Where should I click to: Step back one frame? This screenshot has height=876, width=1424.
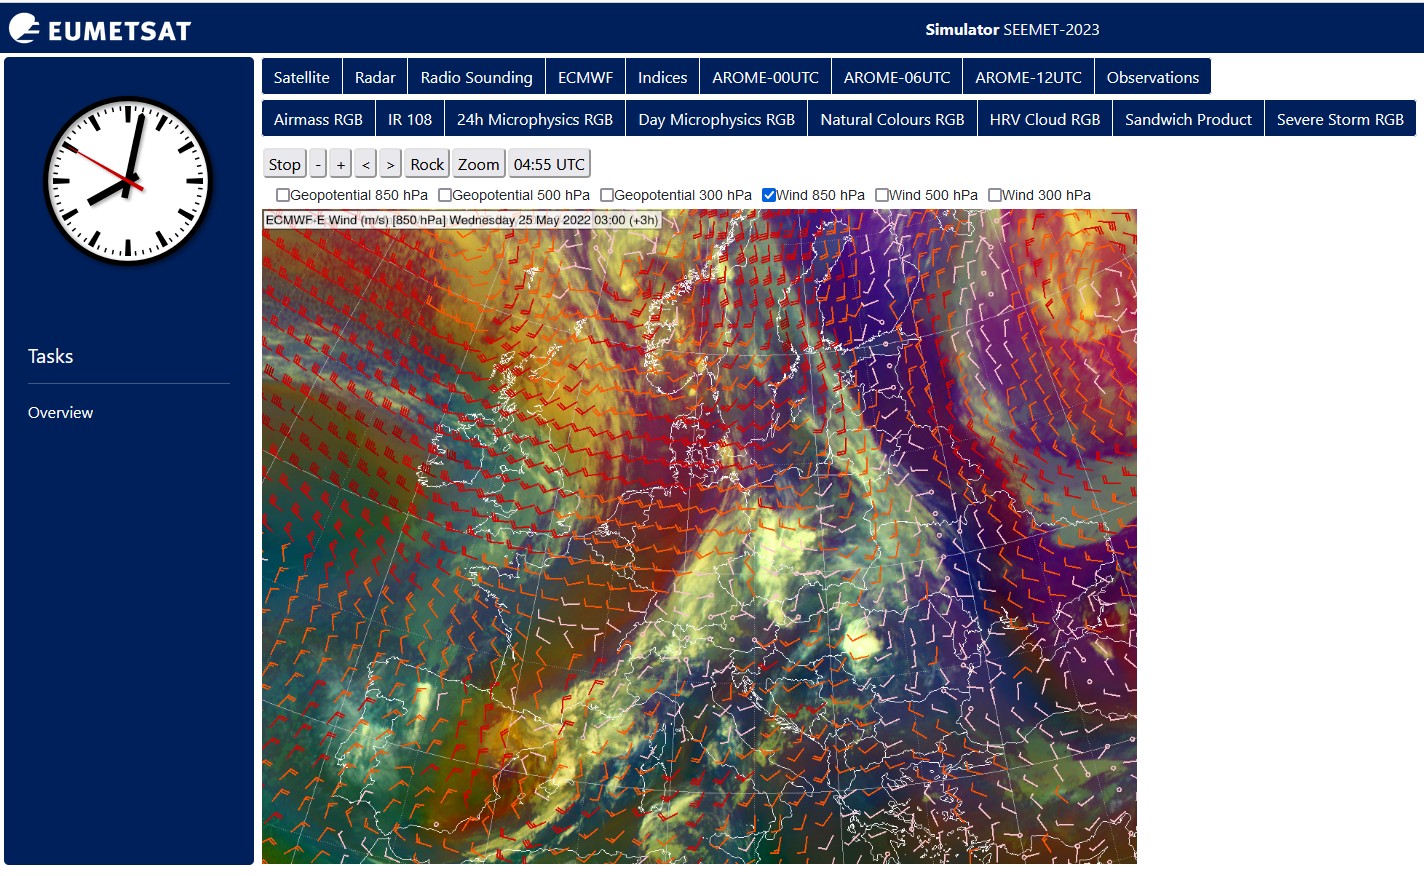366,164
